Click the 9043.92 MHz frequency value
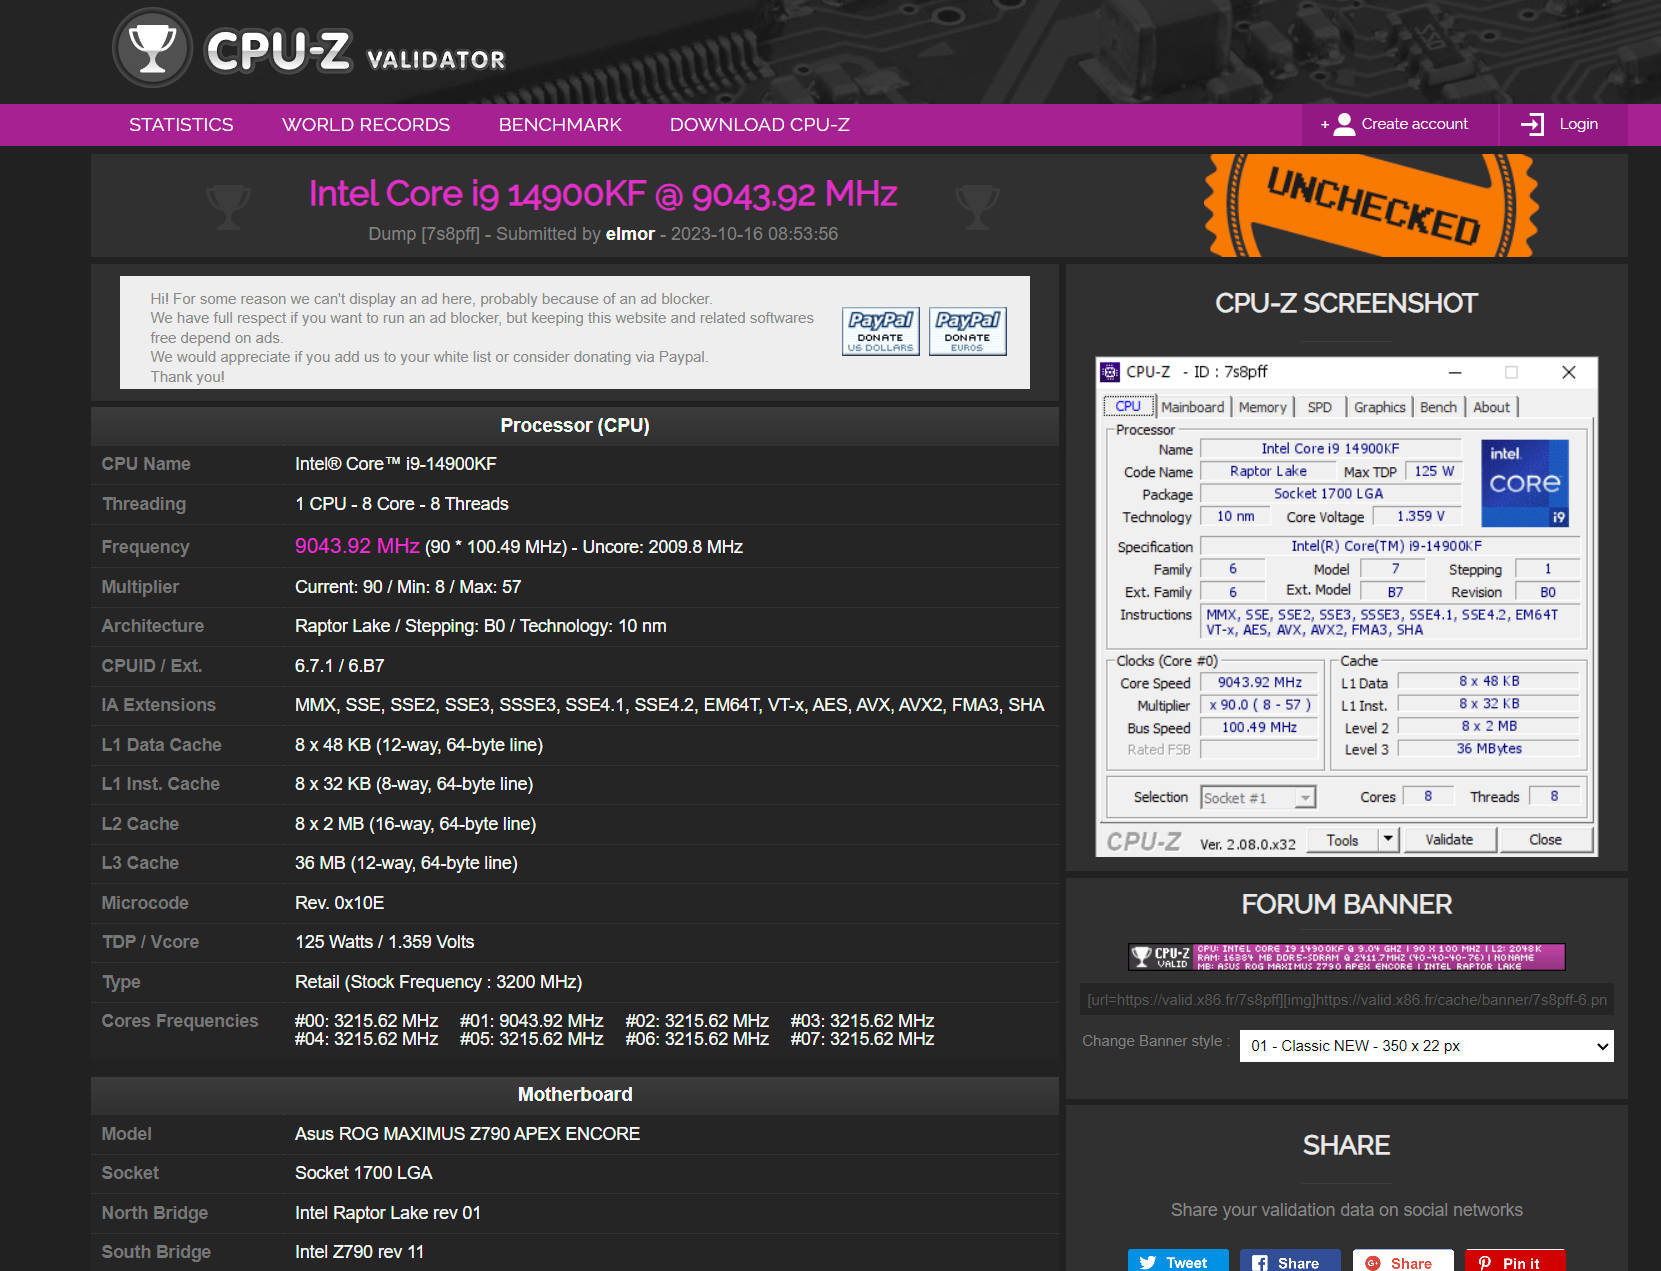1661x1271 pixels. tap(357, 546)
